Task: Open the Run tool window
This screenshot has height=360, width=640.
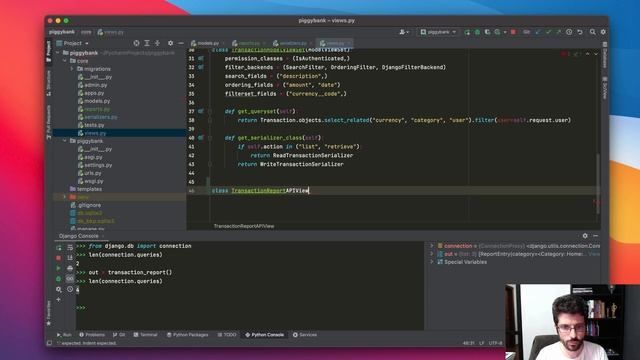Action: pos(64,335)
